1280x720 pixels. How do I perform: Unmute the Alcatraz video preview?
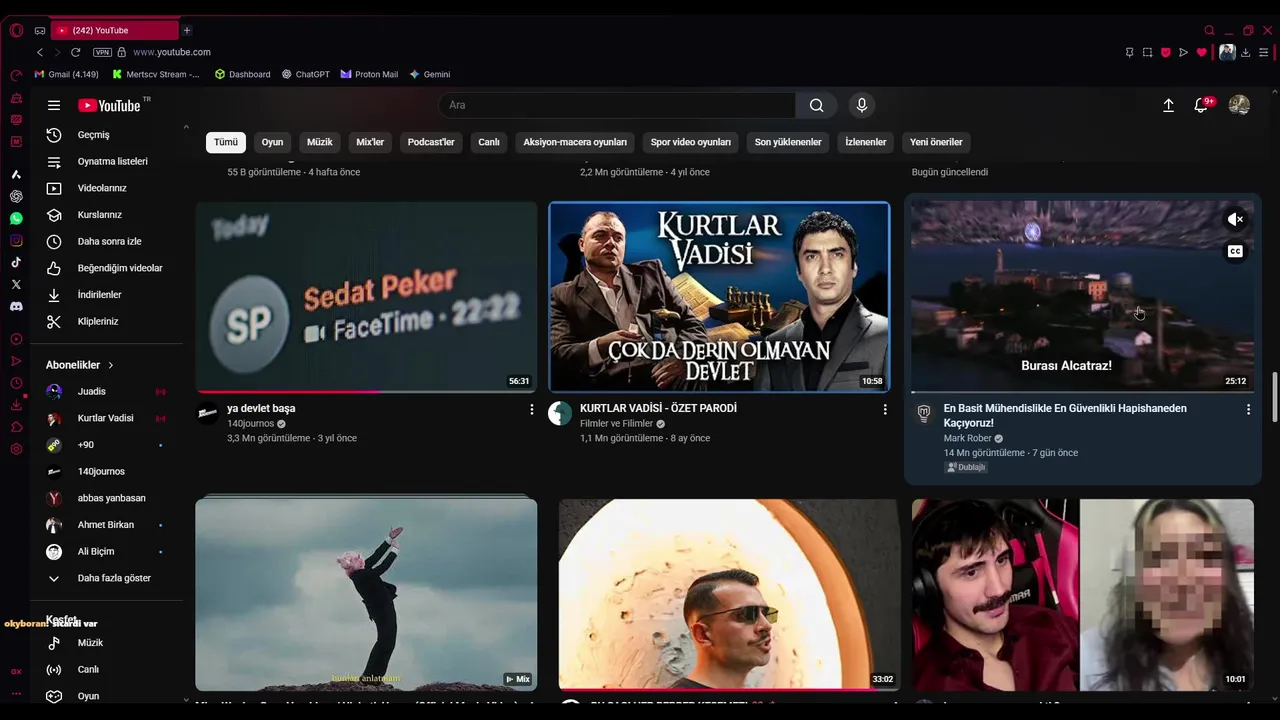[x=1236, y=219]
